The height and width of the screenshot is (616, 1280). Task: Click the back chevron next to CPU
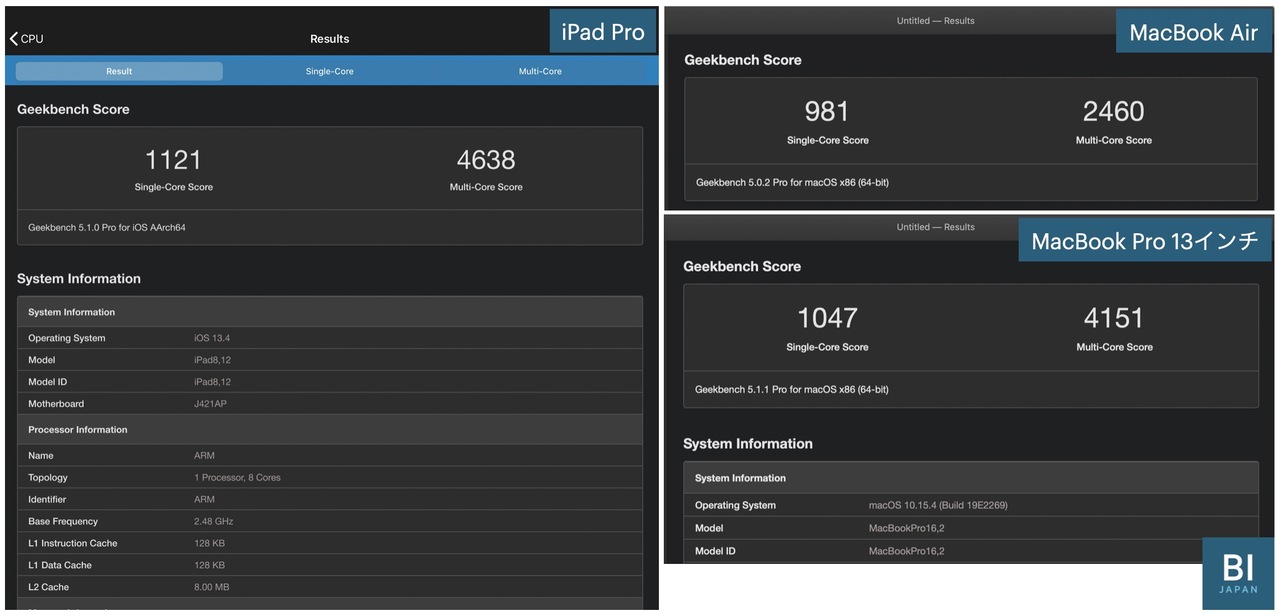pyautogui.click(x=12, y=38)
